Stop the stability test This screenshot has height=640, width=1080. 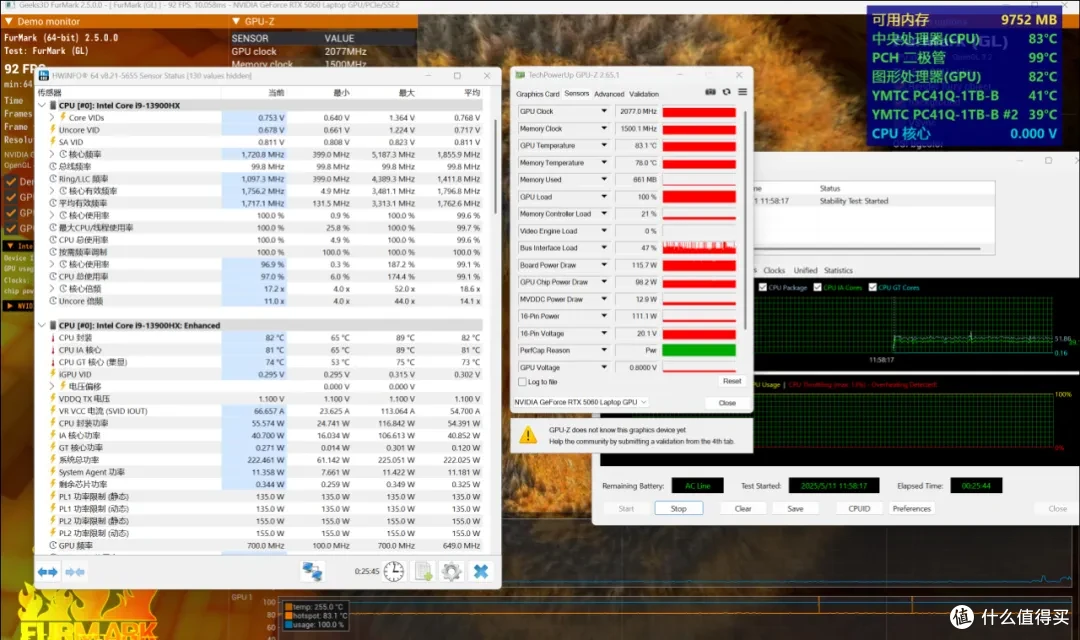pyautogui.click(x=678, y=508)
